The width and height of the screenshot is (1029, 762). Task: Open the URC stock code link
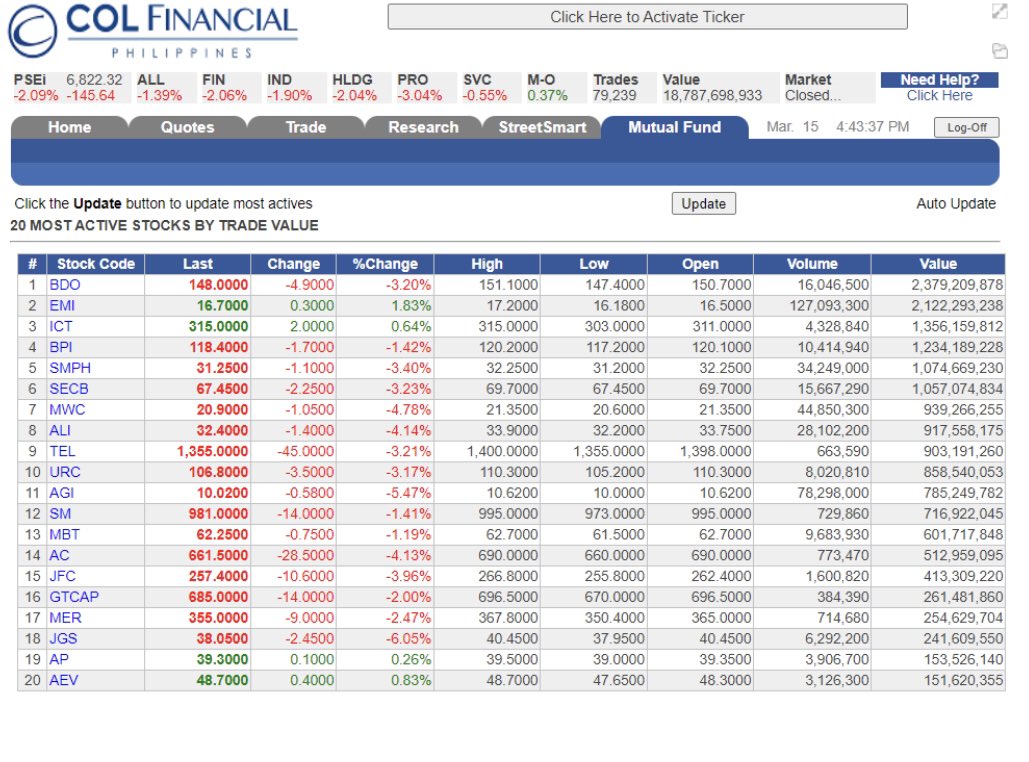[x=65, y=473]
